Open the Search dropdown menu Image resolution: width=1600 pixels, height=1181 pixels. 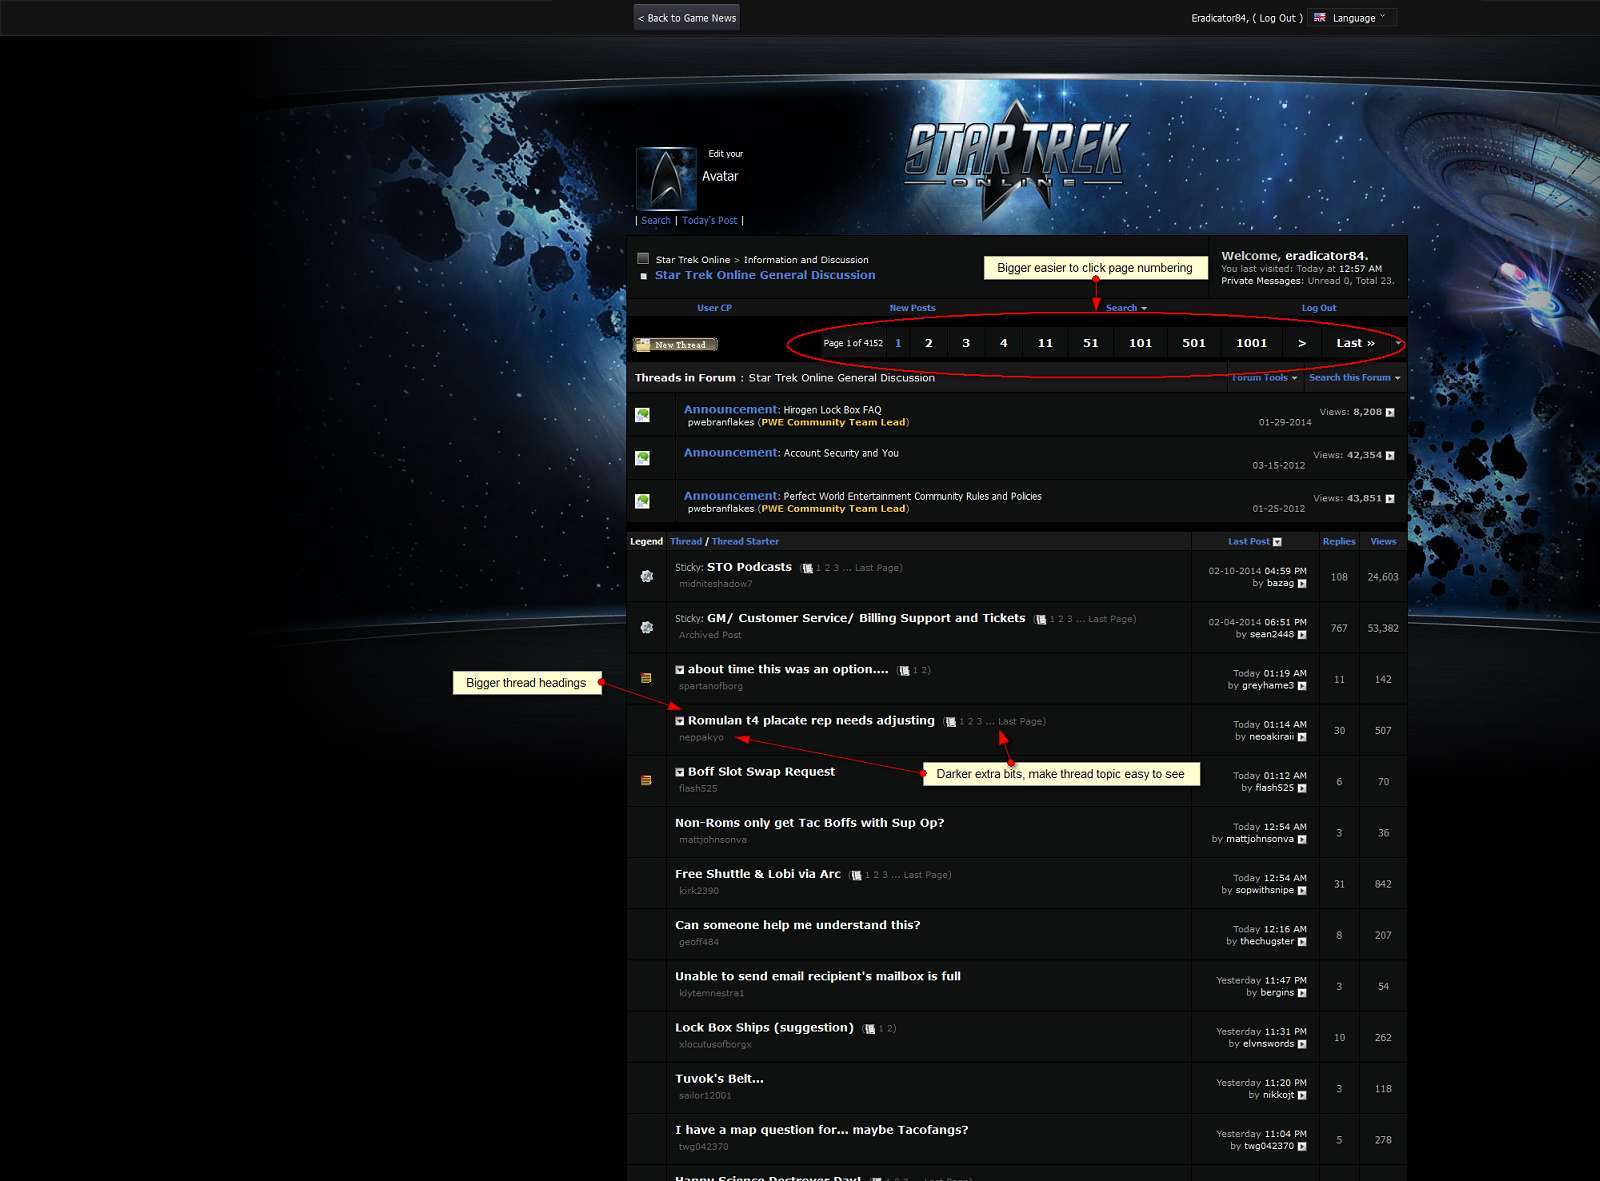click(1126, 308)
